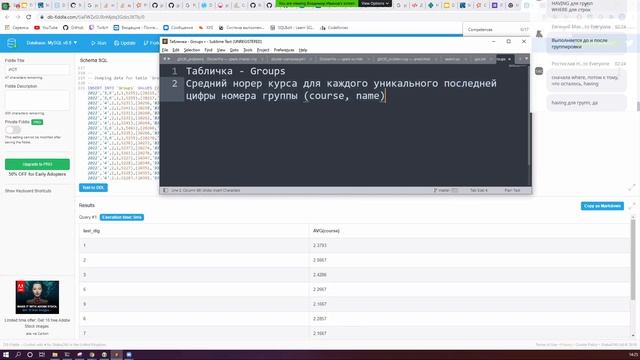Reload the browser page
Viewport: 640px width, 360px height.
29,17
